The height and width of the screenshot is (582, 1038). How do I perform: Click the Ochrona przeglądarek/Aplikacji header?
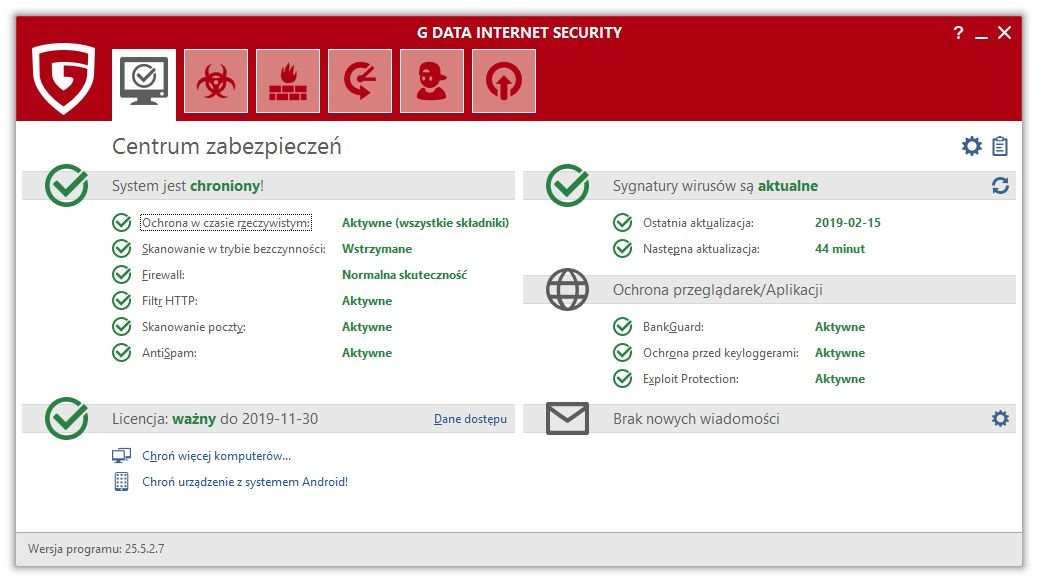click(x=718, y=290)
